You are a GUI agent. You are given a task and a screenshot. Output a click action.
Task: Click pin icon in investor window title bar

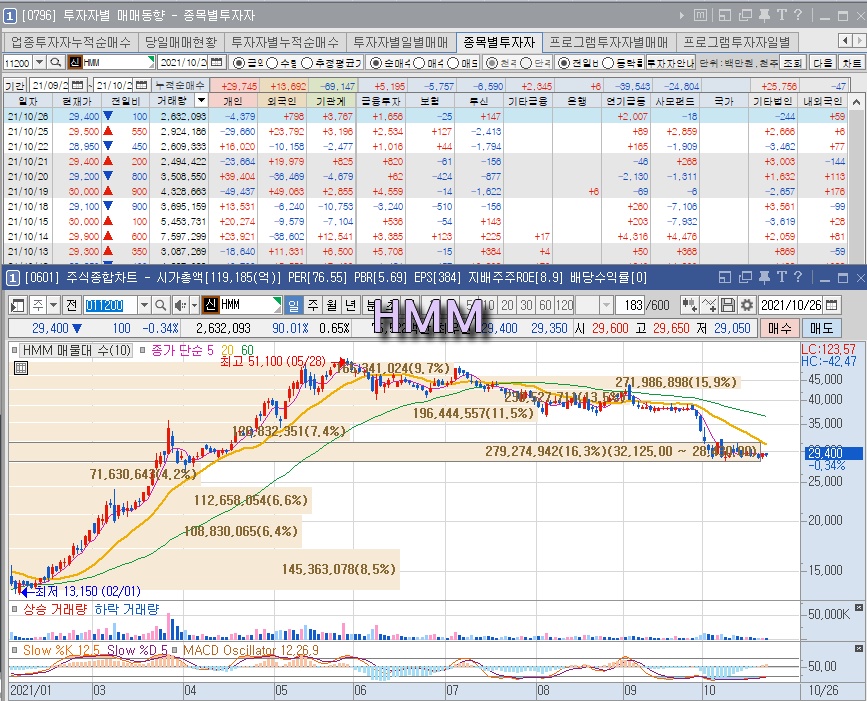[x=764, y=15]
